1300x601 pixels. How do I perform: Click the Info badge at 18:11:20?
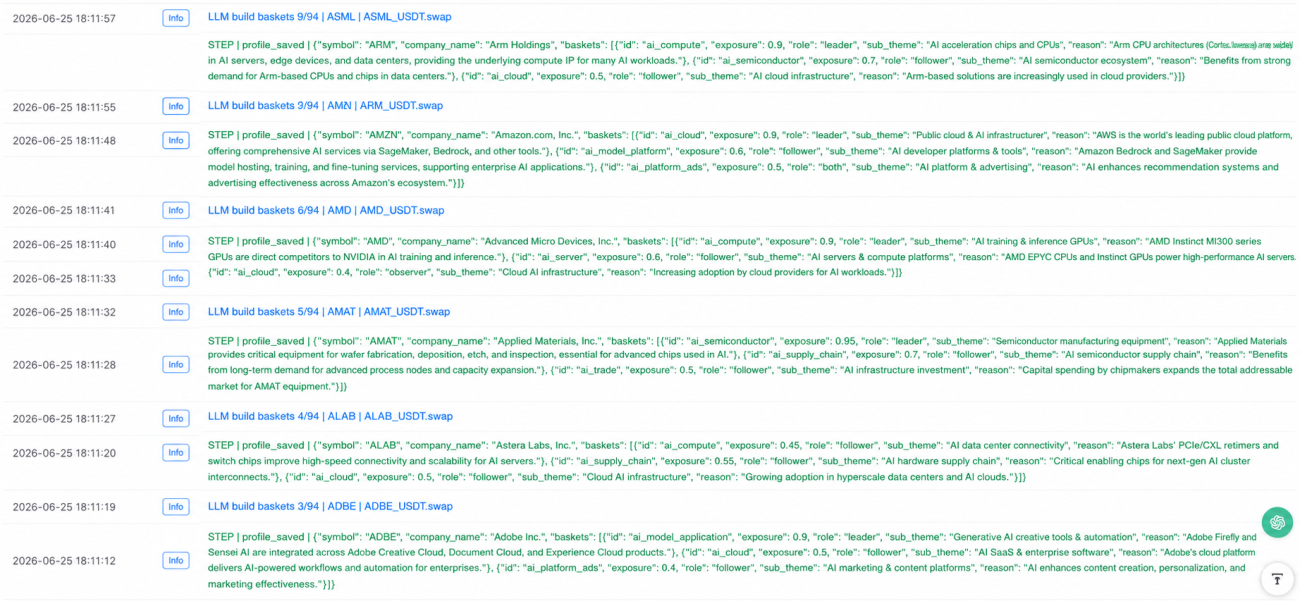176,453
